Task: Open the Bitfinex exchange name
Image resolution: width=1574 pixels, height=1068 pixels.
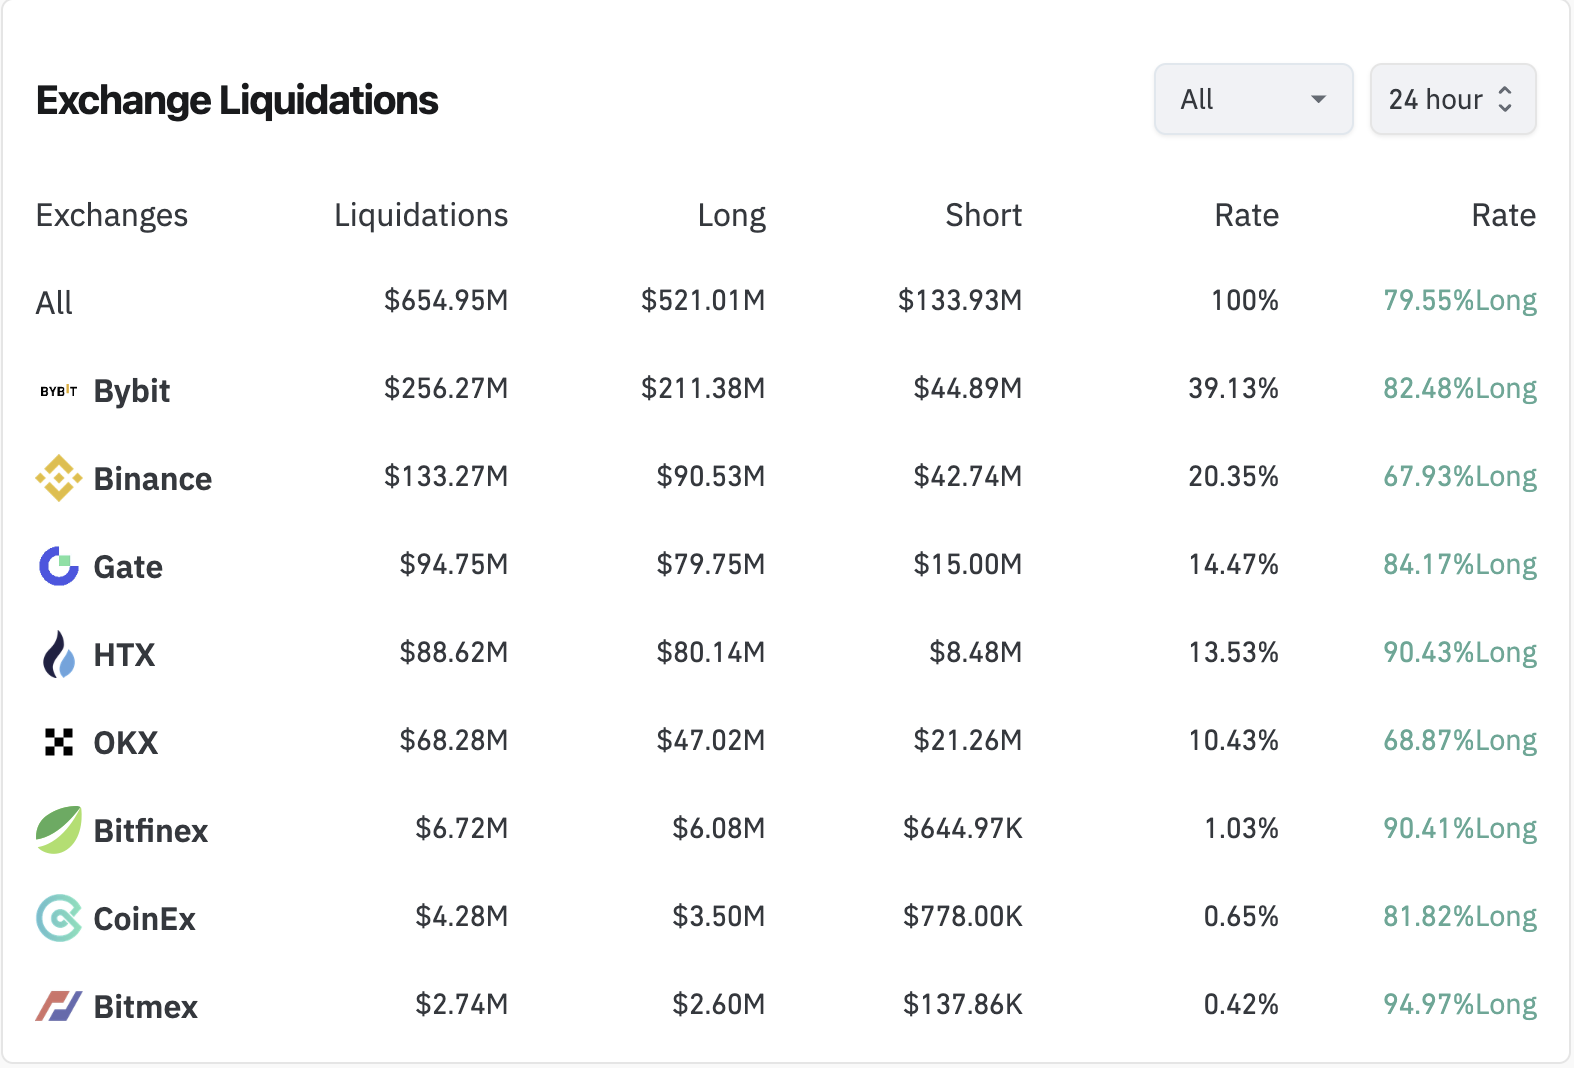Action: tap(151, 831)
